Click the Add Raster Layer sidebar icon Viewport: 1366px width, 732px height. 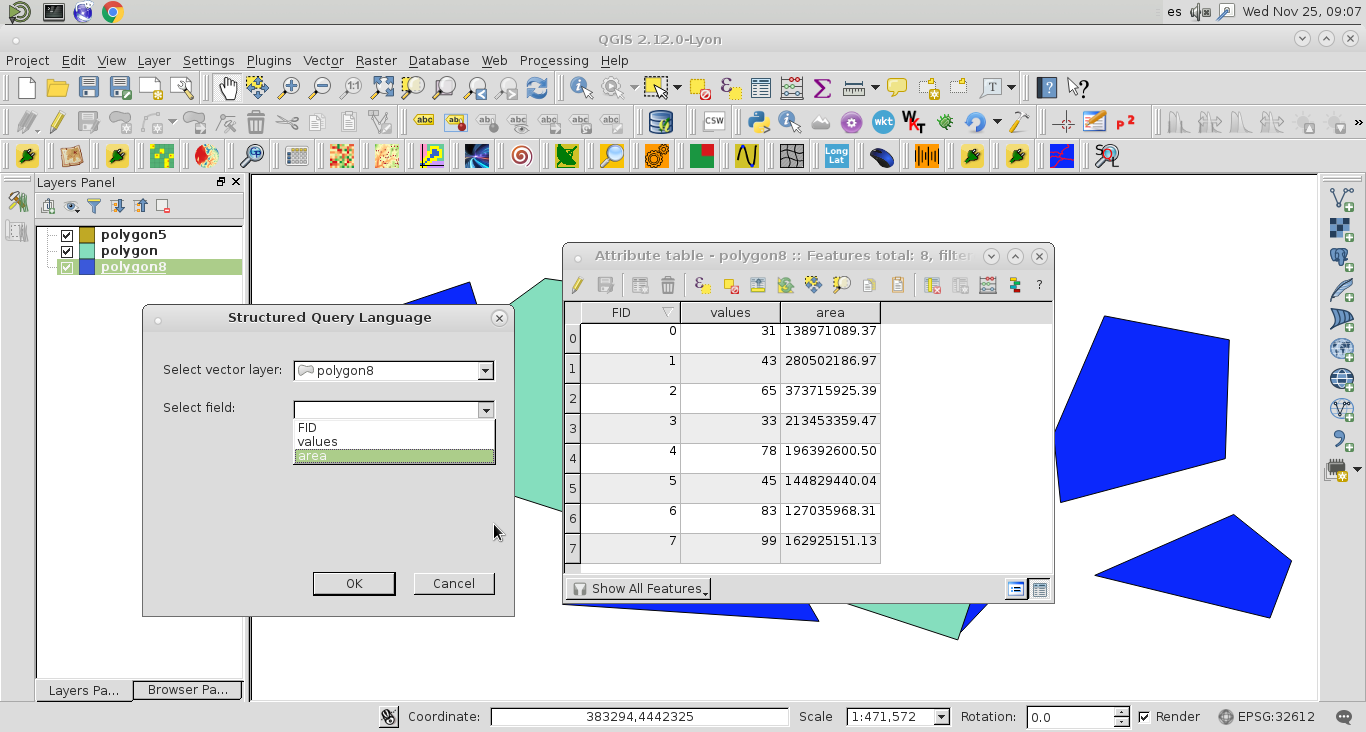click(1341, 229)
